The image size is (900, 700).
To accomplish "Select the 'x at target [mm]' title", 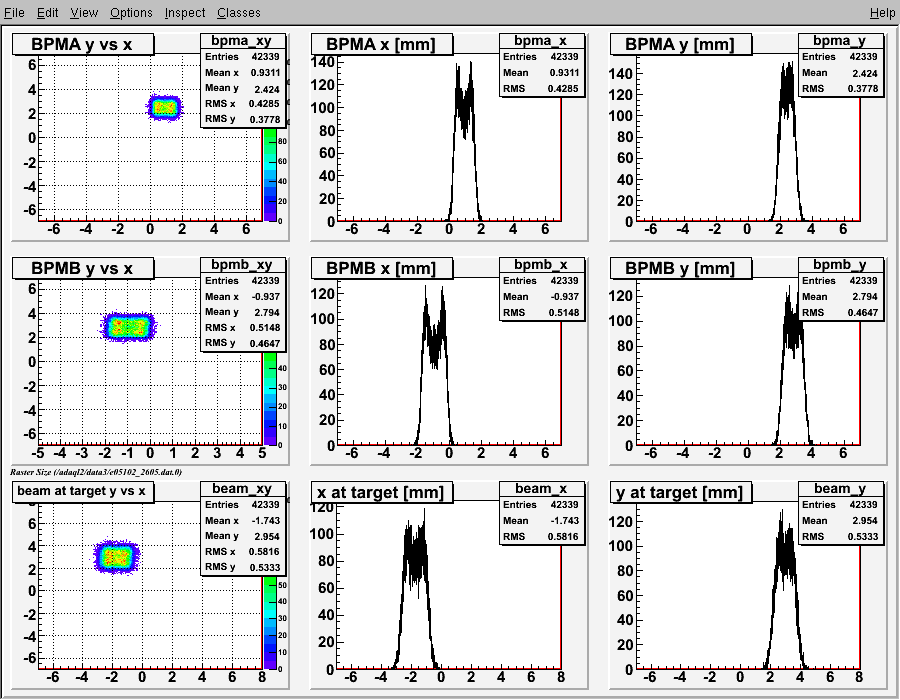I will pos(382,492).
